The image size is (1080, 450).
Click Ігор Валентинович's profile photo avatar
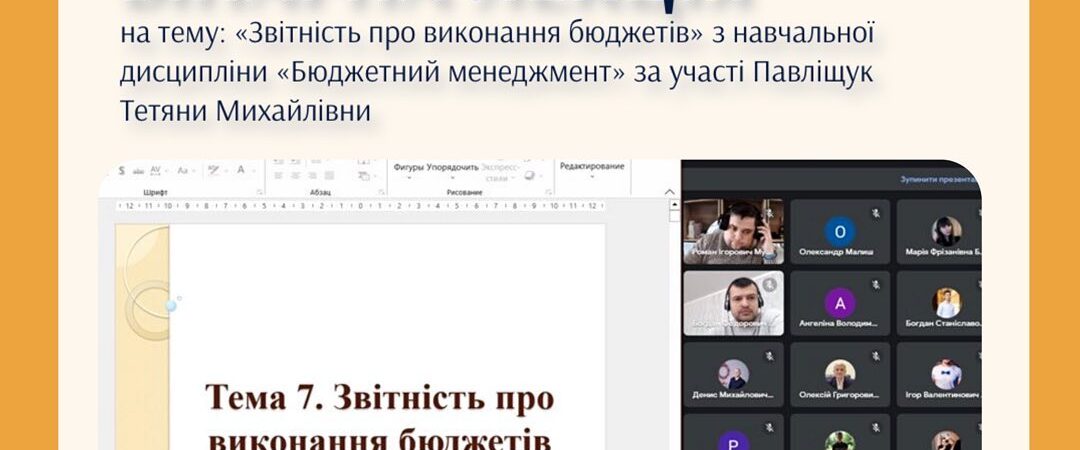946,375
